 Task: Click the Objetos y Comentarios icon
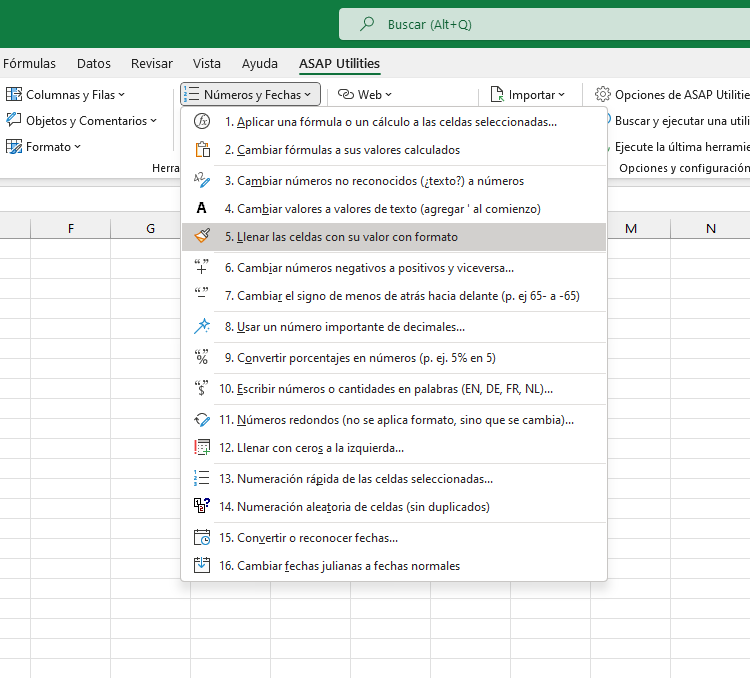point(14,120)
